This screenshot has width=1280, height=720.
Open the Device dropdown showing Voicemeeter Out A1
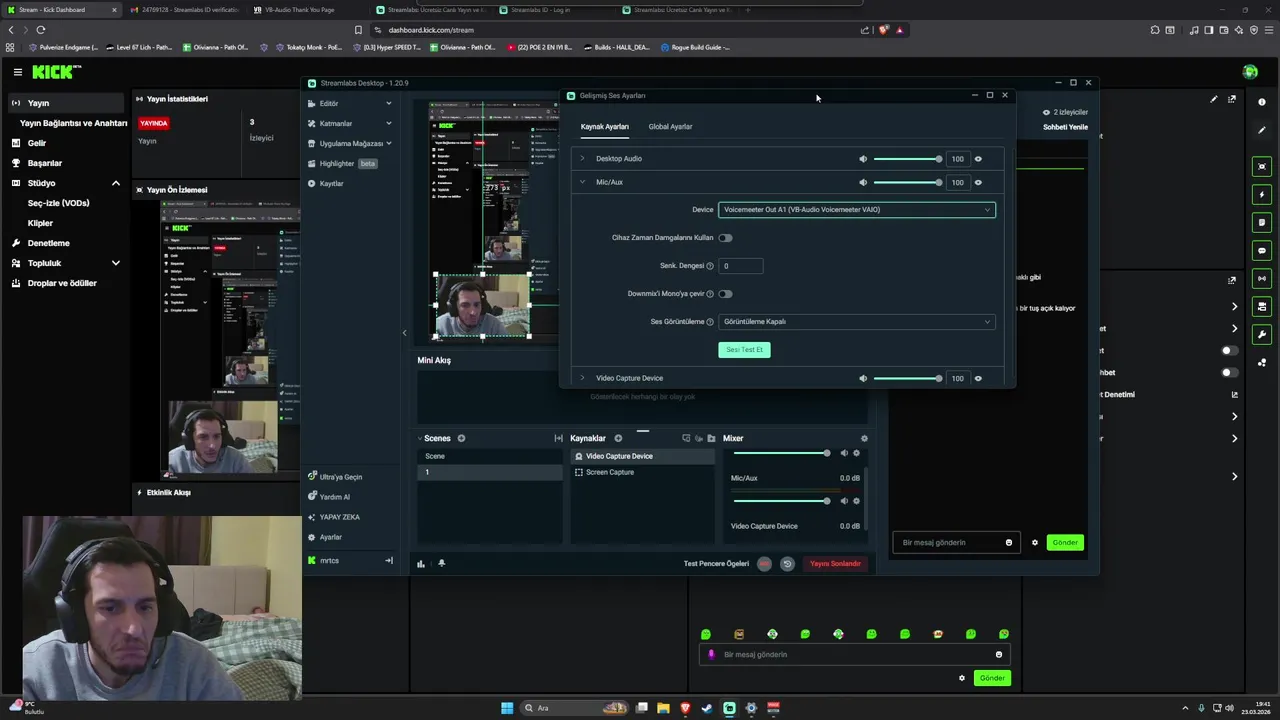pos(857,210)
